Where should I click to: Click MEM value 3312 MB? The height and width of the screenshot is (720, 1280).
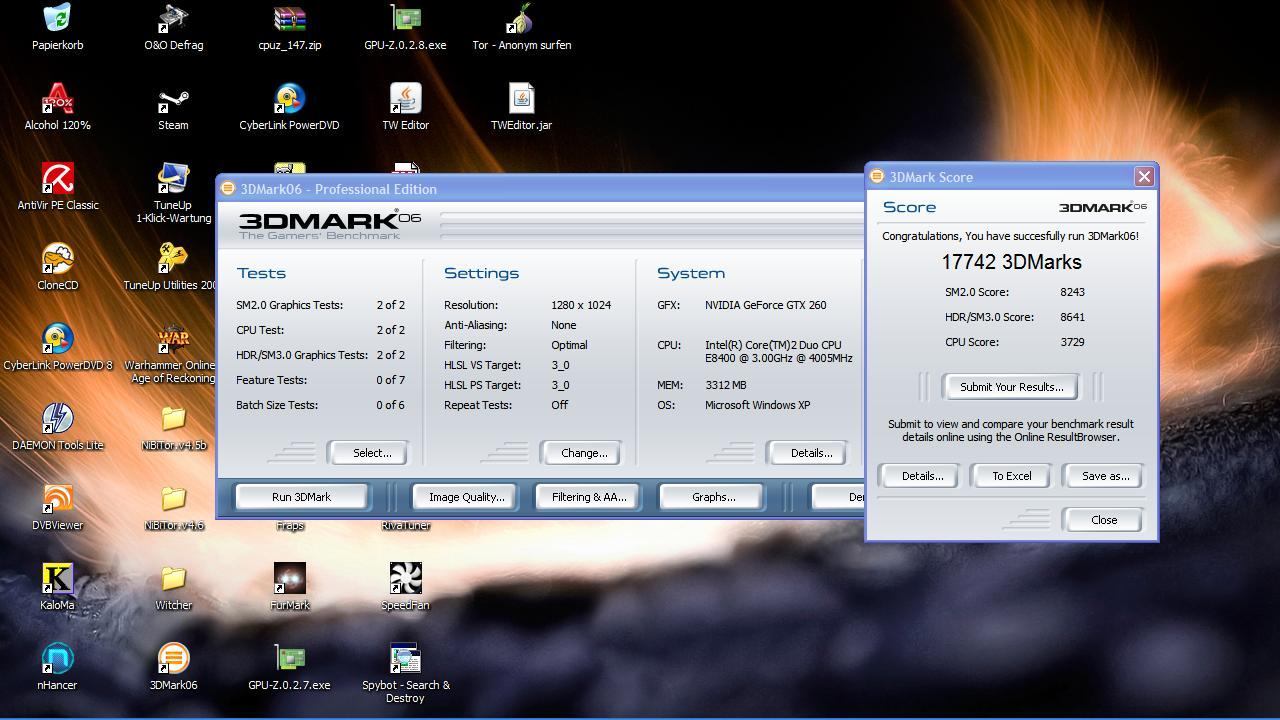pos(726,385)
